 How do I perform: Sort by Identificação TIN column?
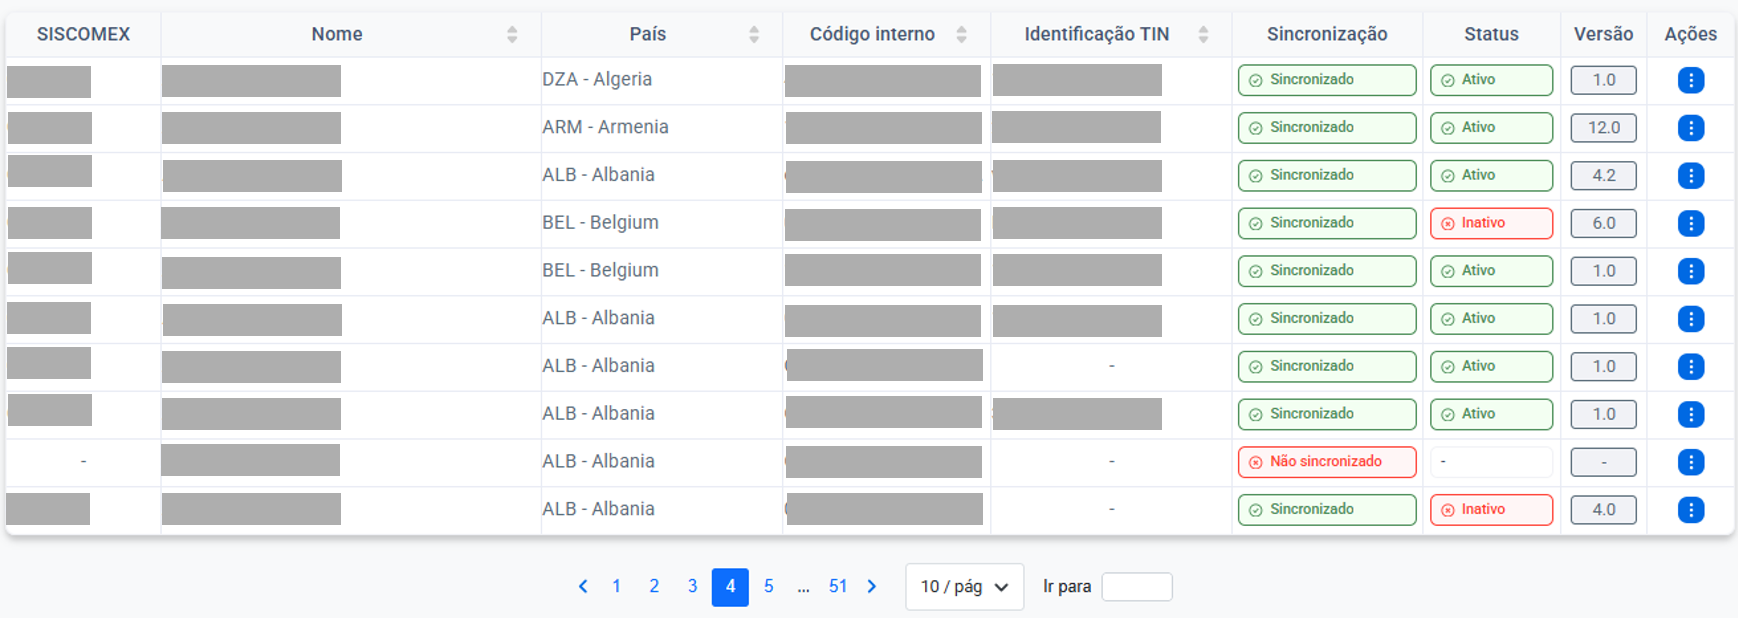1203,35
